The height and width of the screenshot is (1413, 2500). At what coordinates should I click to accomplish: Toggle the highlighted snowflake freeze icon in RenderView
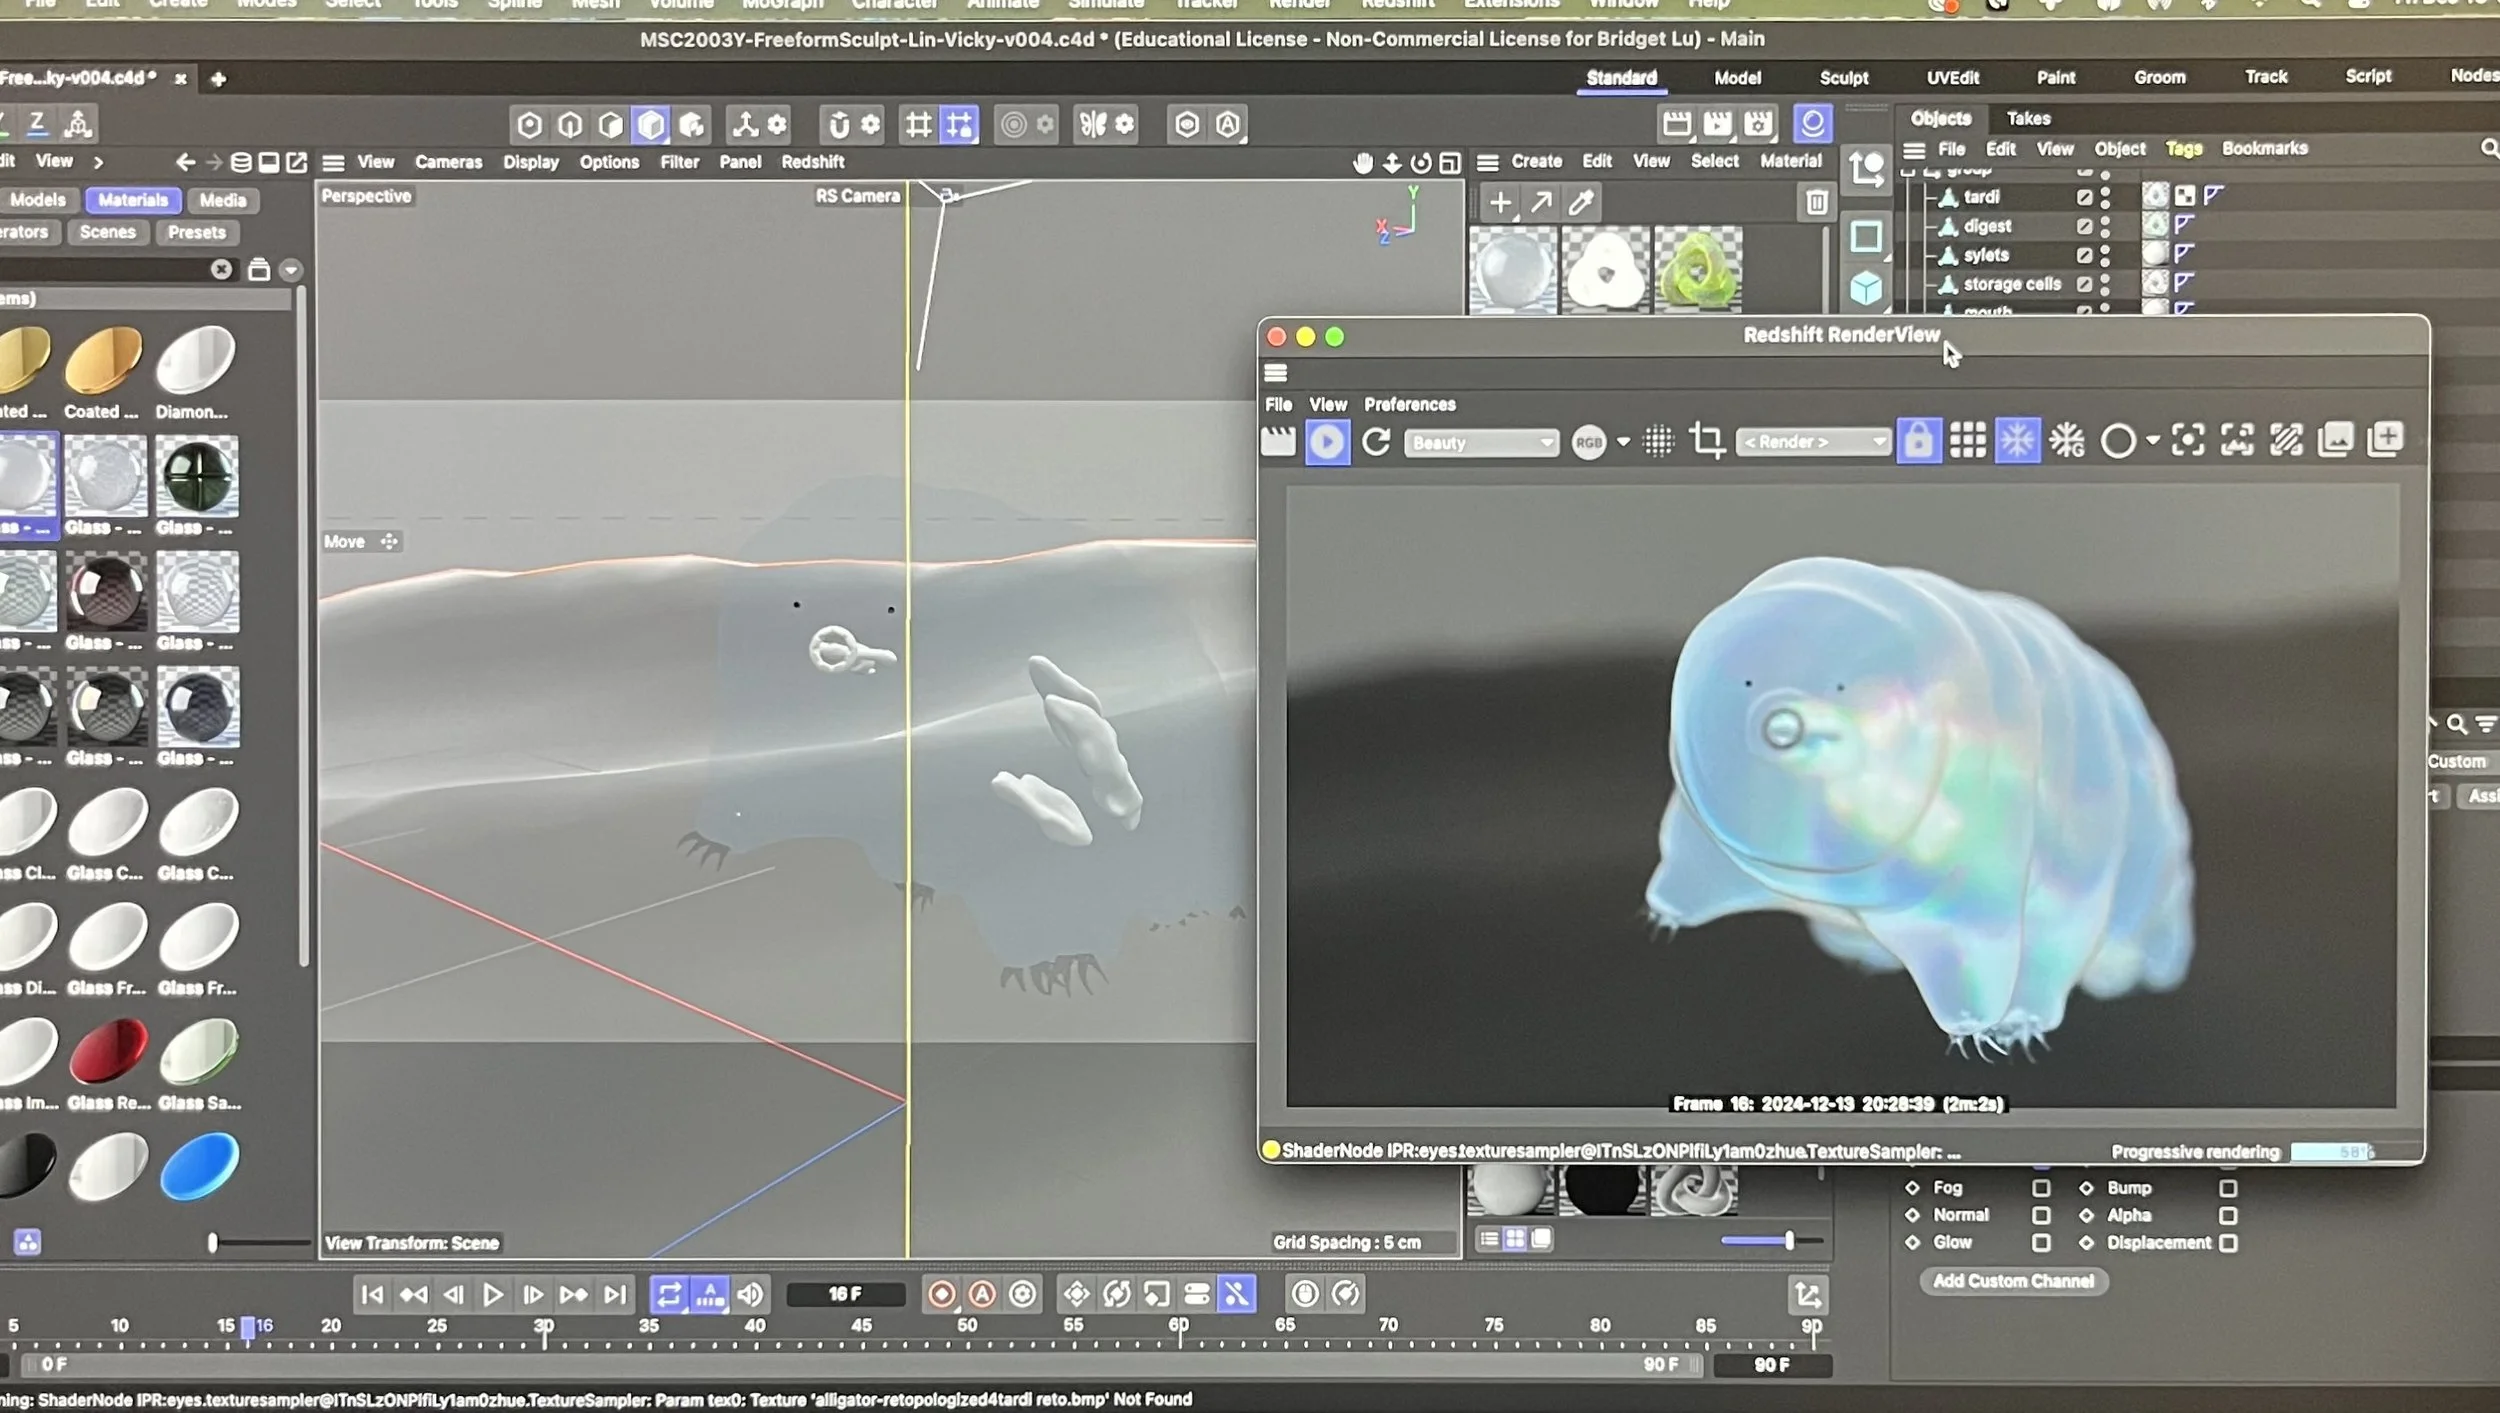pos(2017,441)
